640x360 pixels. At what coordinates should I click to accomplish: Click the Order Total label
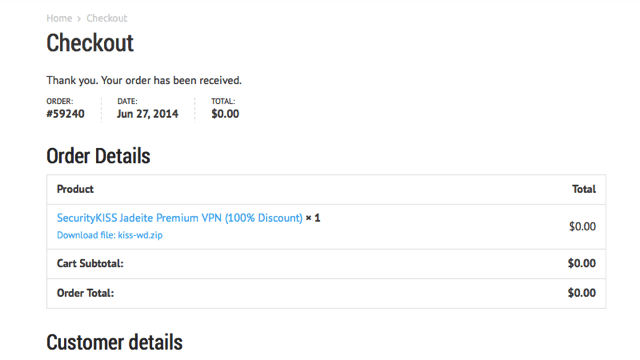[85, 293]
